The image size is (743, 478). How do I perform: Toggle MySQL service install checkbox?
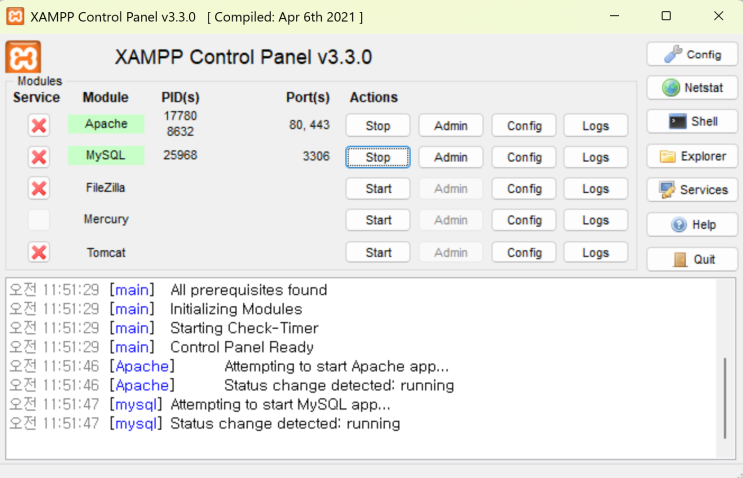pyautogui.click(x=39, y=157)
